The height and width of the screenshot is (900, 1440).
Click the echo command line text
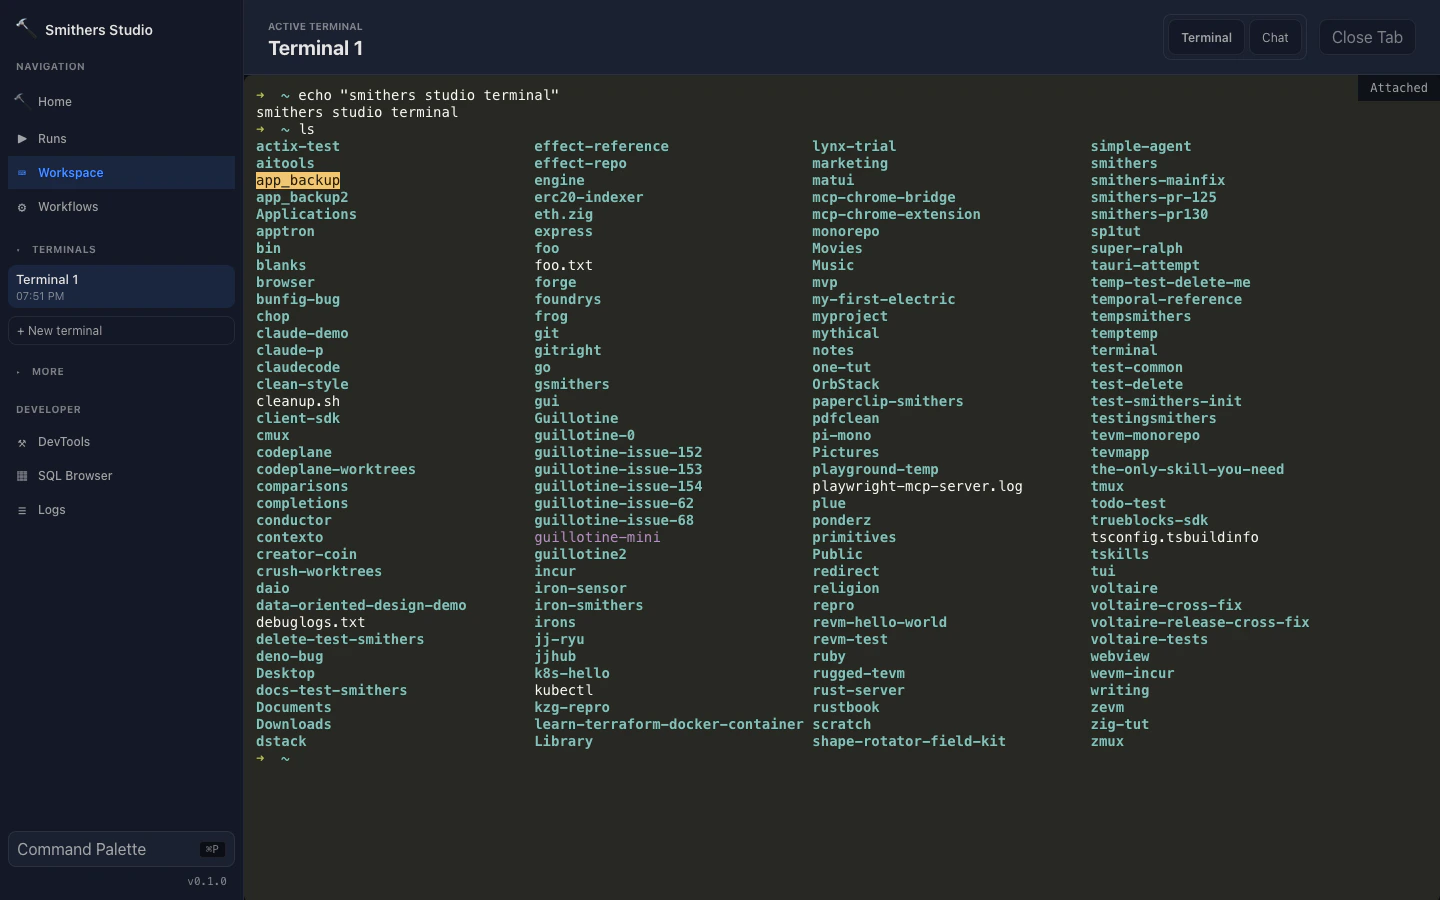point(428,95)
